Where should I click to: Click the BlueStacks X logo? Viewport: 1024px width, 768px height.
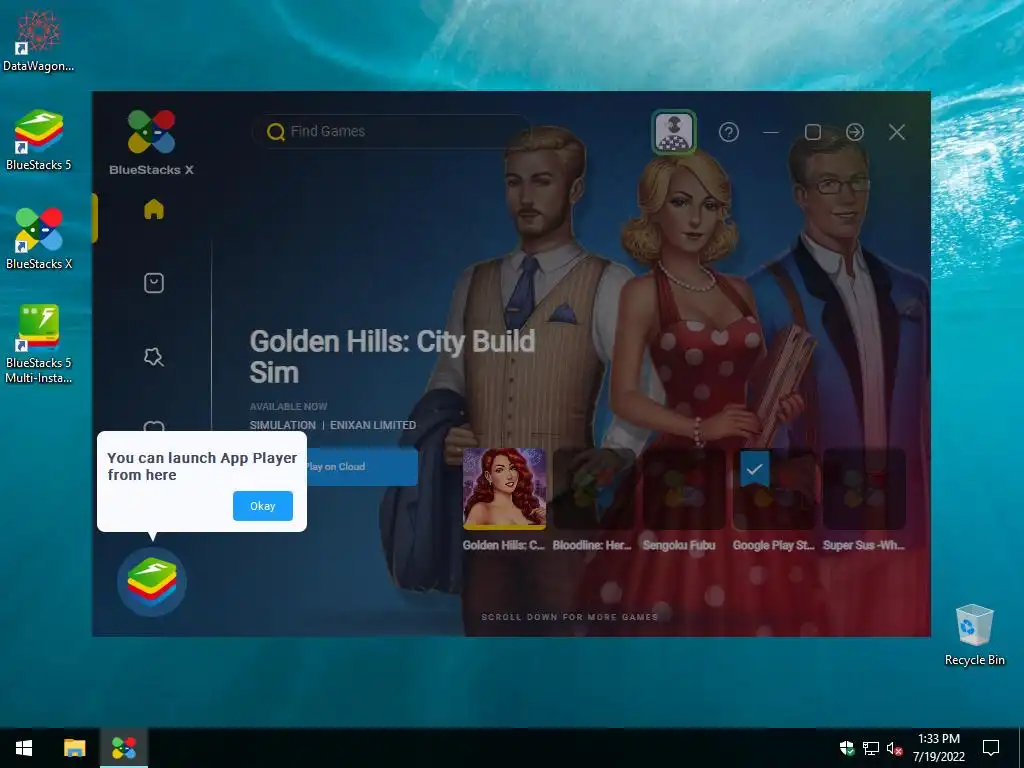pos(152,142)
